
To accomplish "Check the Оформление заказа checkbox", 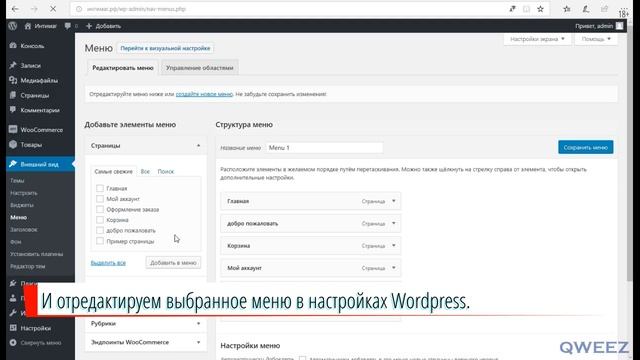I will pyautogui.click(x=100, y=209).
